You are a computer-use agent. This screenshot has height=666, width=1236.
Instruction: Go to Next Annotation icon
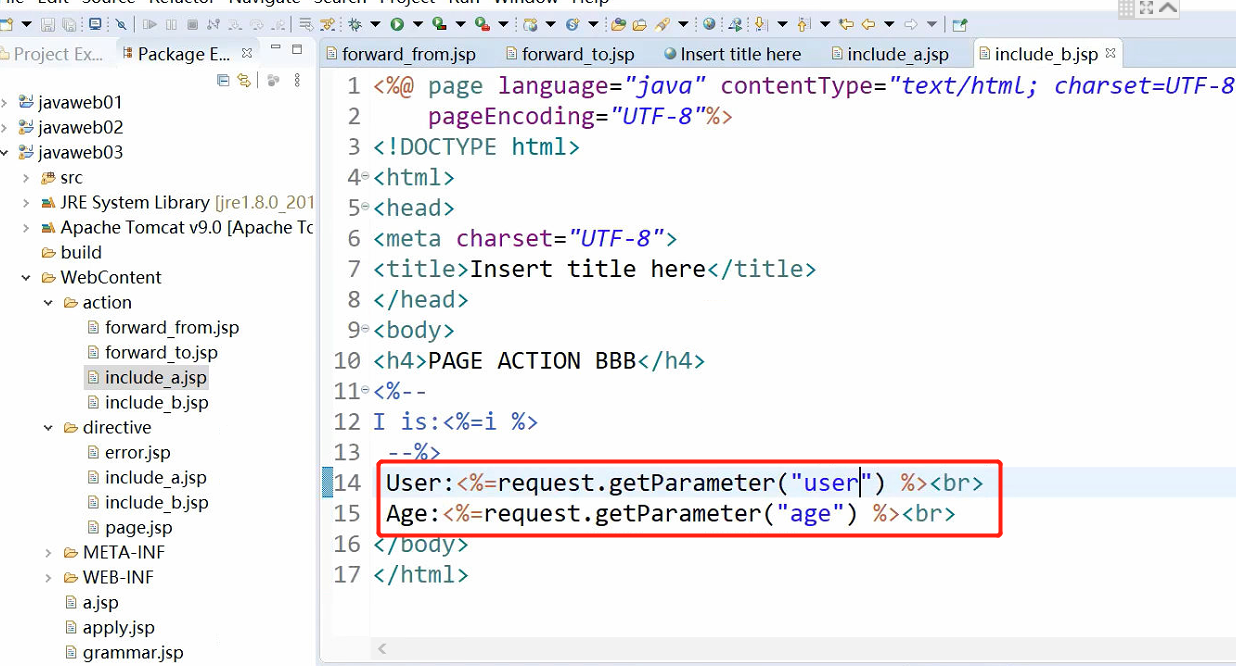(x=760, y=24)
